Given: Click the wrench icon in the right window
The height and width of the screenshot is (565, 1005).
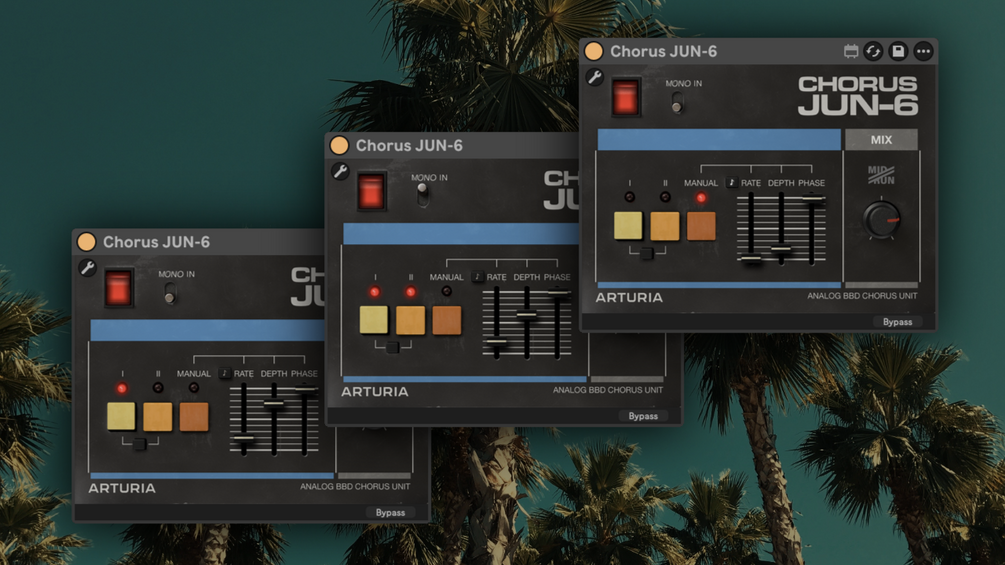Looking at the screenshot, I should pos(595,77).
